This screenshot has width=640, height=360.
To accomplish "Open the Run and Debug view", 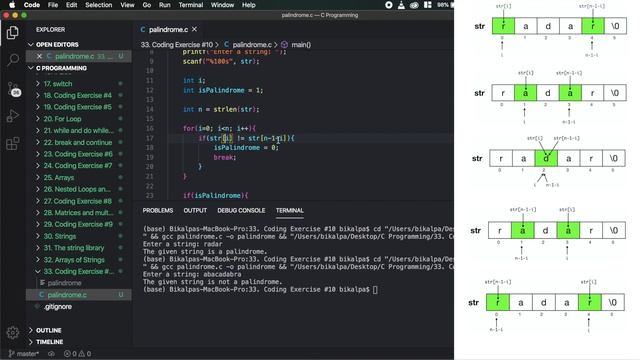I will tap(13, 116).
